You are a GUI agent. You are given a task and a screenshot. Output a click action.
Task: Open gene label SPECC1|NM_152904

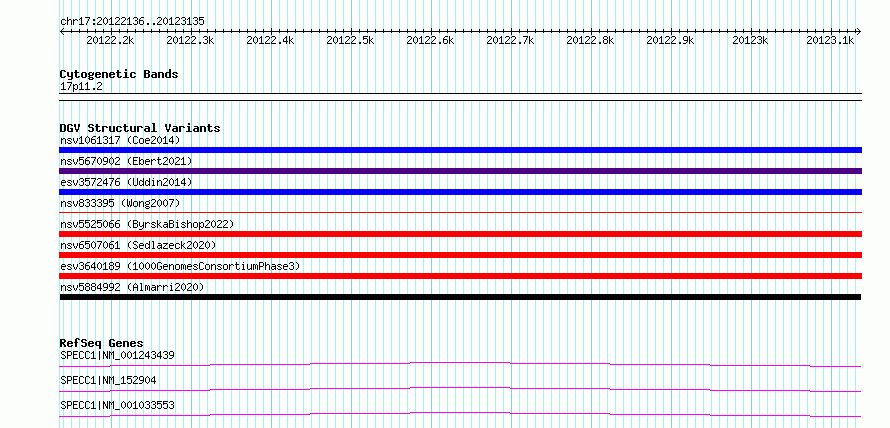point(108,380)
